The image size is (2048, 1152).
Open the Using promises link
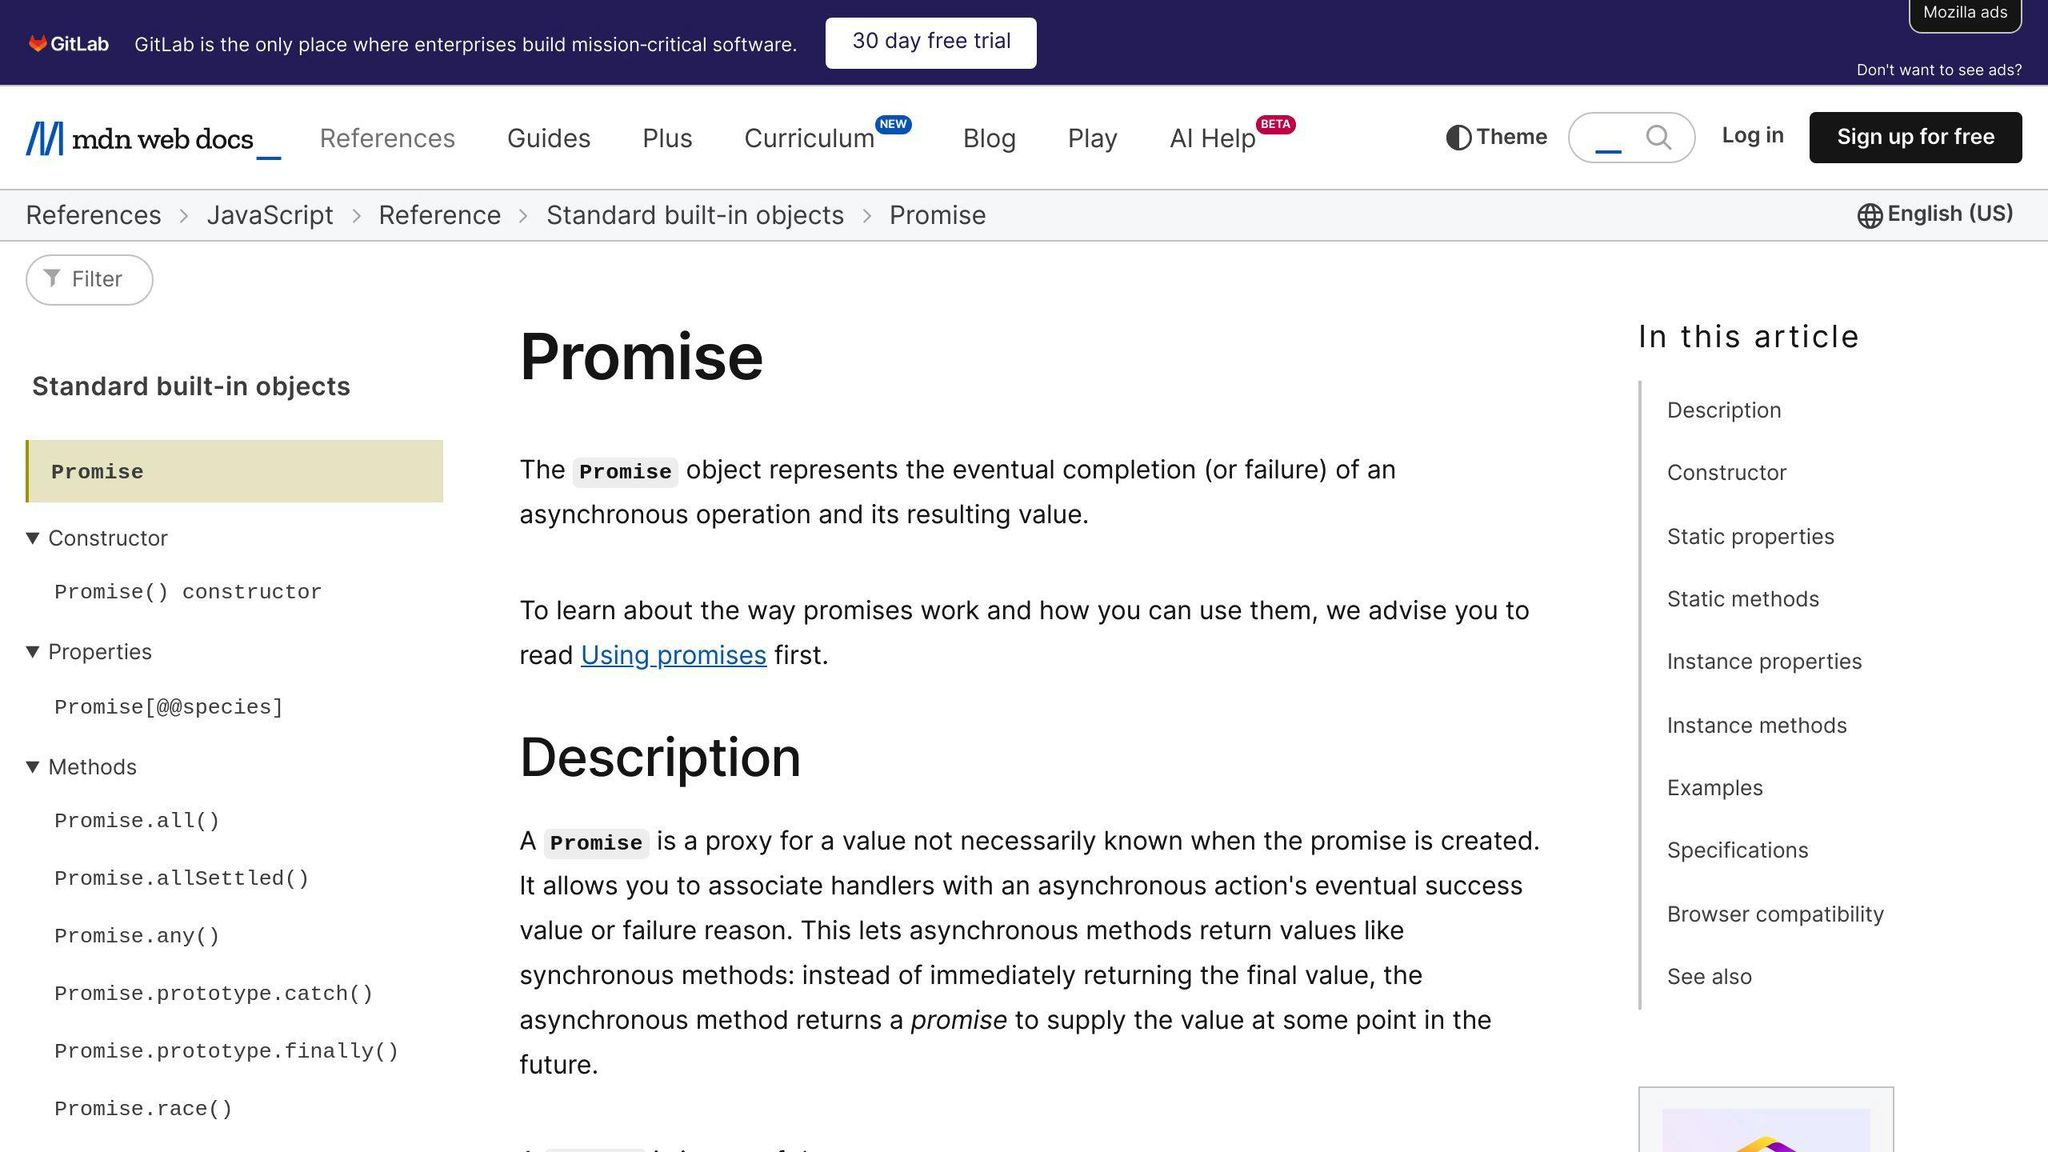pos(673,655)
